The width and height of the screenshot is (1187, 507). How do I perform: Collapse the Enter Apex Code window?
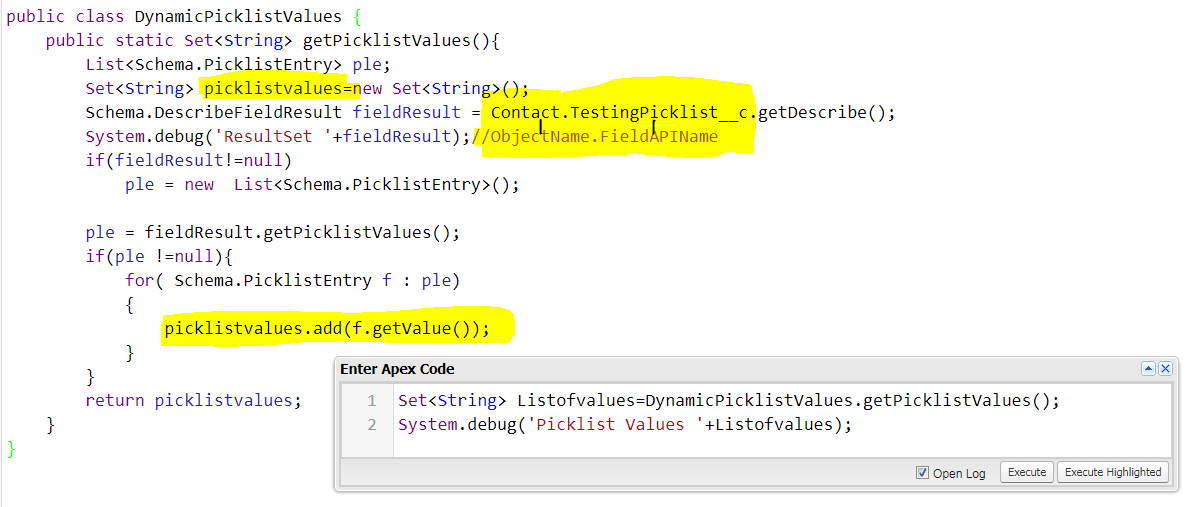(x=1148, y=369)
